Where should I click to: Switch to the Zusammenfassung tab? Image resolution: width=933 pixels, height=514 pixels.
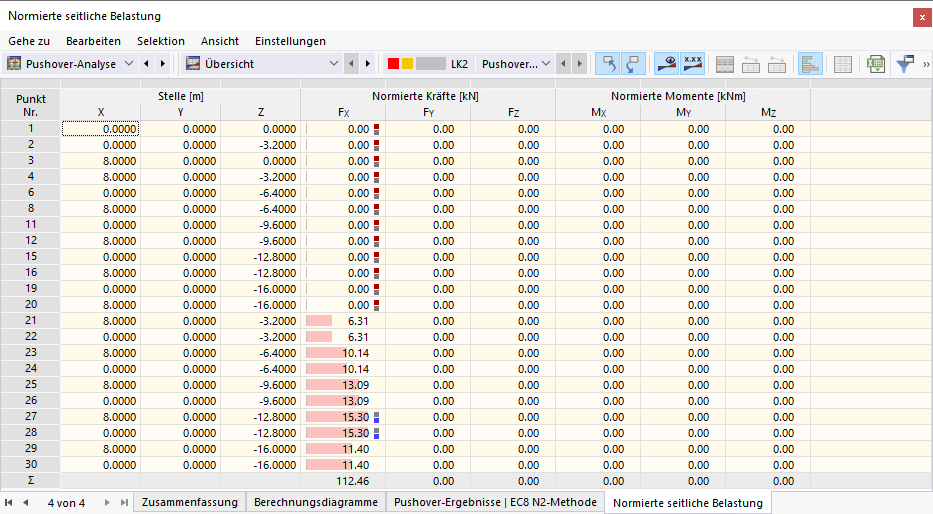click(x=190, y=502)
